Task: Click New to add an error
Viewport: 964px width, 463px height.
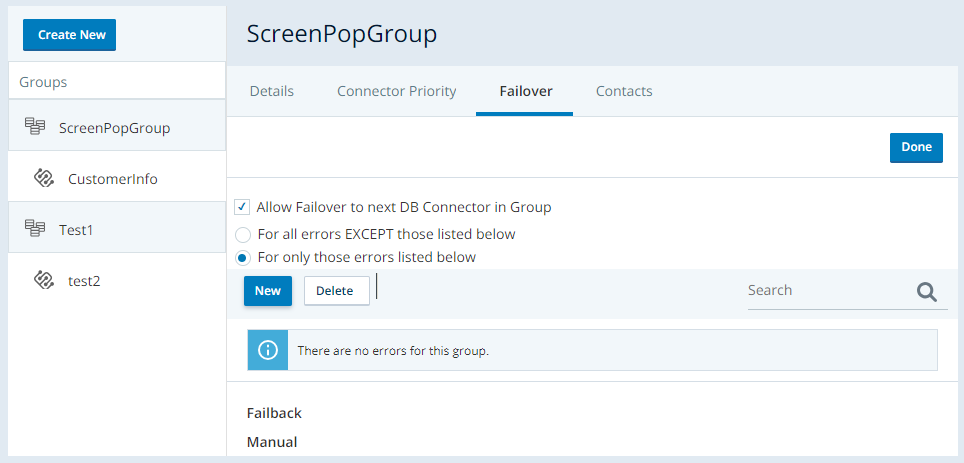Action: coord(267,291)
